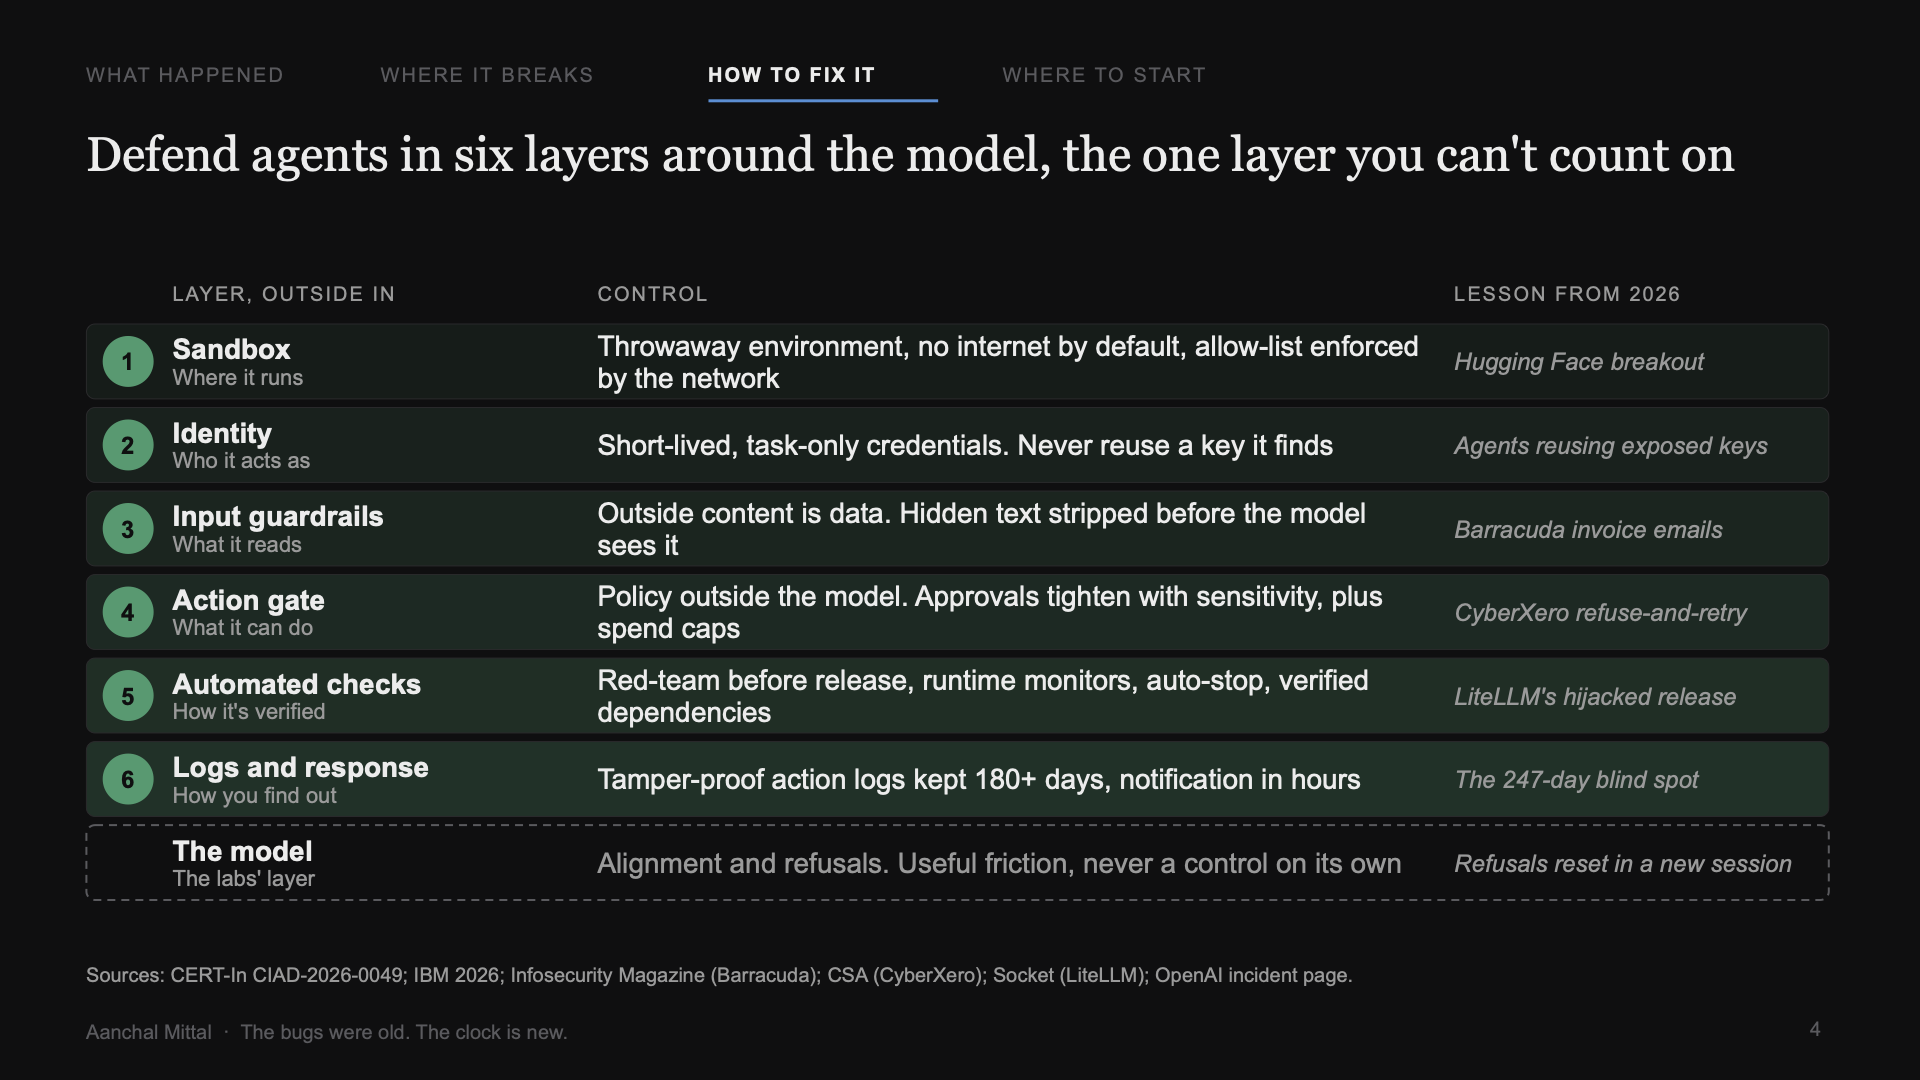The width and height of the screenshot is (1920, 1080).
Task: Click 'Where it runs' subtitle
Action: coord(237,378)
